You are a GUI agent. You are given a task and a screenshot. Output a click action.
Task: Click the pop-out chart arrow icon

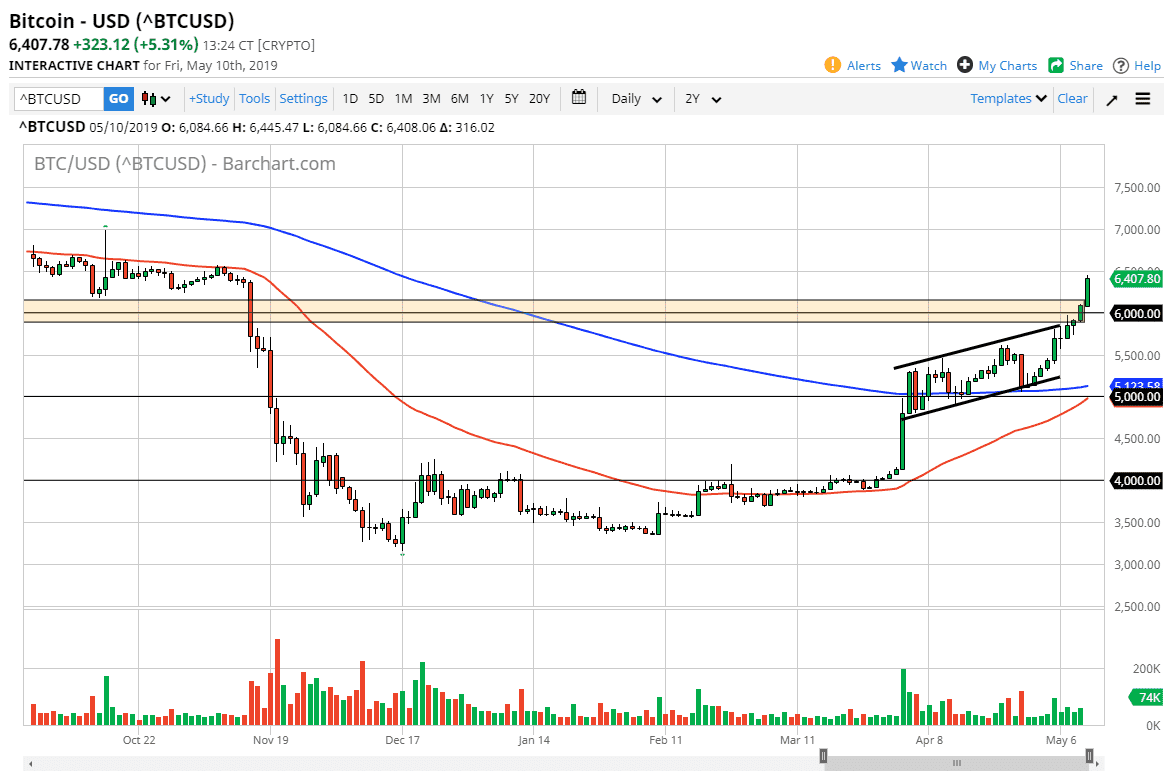click(x=1112, y=98)
